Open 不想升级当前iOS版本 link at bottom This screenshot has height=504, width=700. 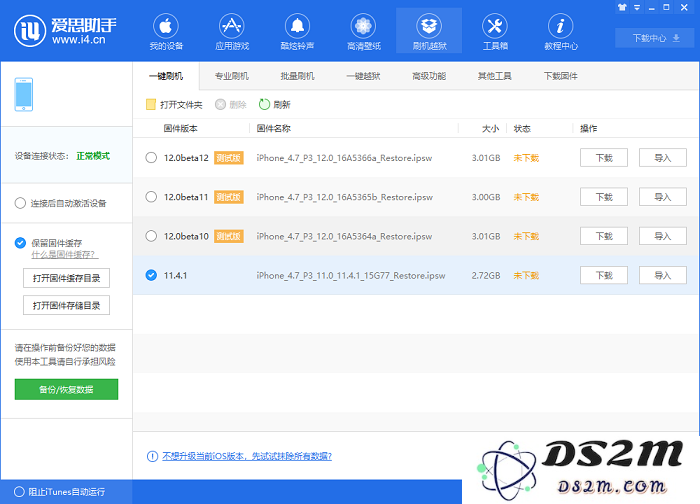point(247,456)
